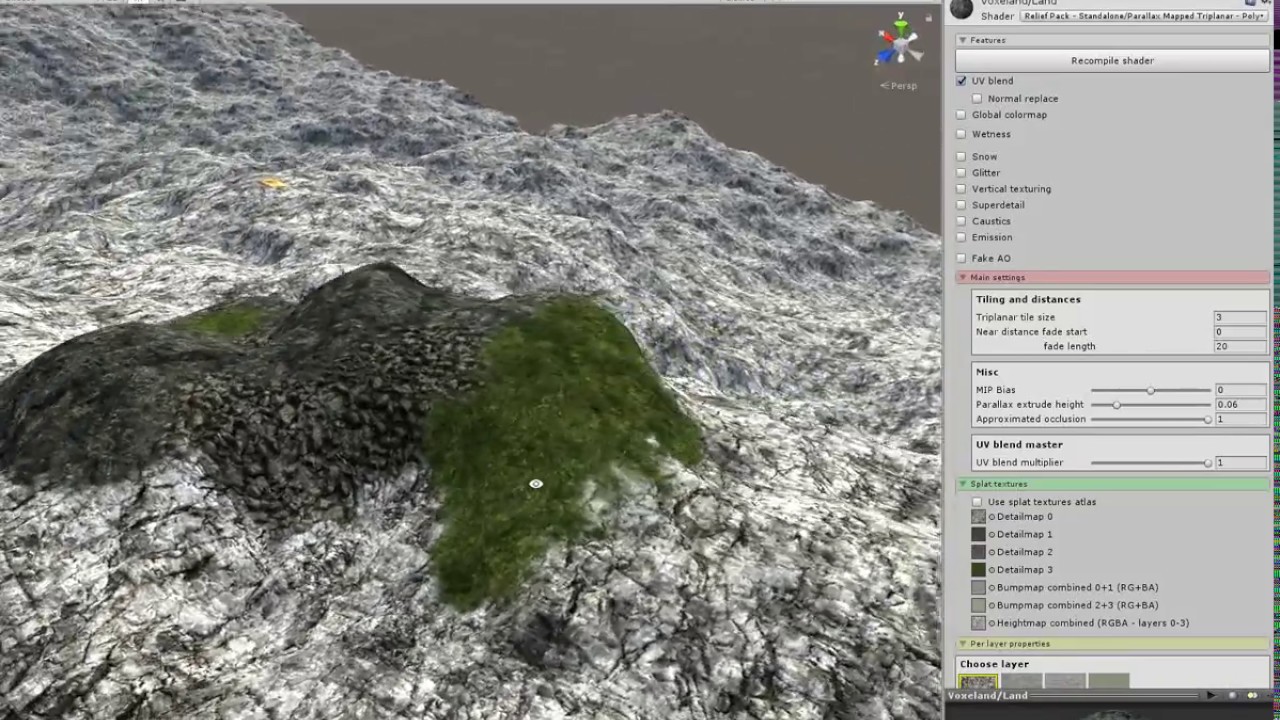Click picker circle for Bumpmap combined 0+1
Image resolution: width=1280 pixels, height=720 pixels.
992,588
